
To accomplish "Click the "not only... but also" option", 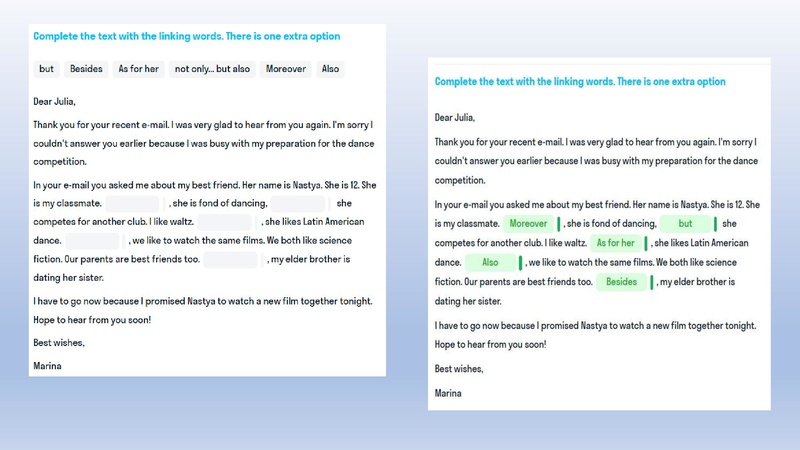I will coord(213,69).
